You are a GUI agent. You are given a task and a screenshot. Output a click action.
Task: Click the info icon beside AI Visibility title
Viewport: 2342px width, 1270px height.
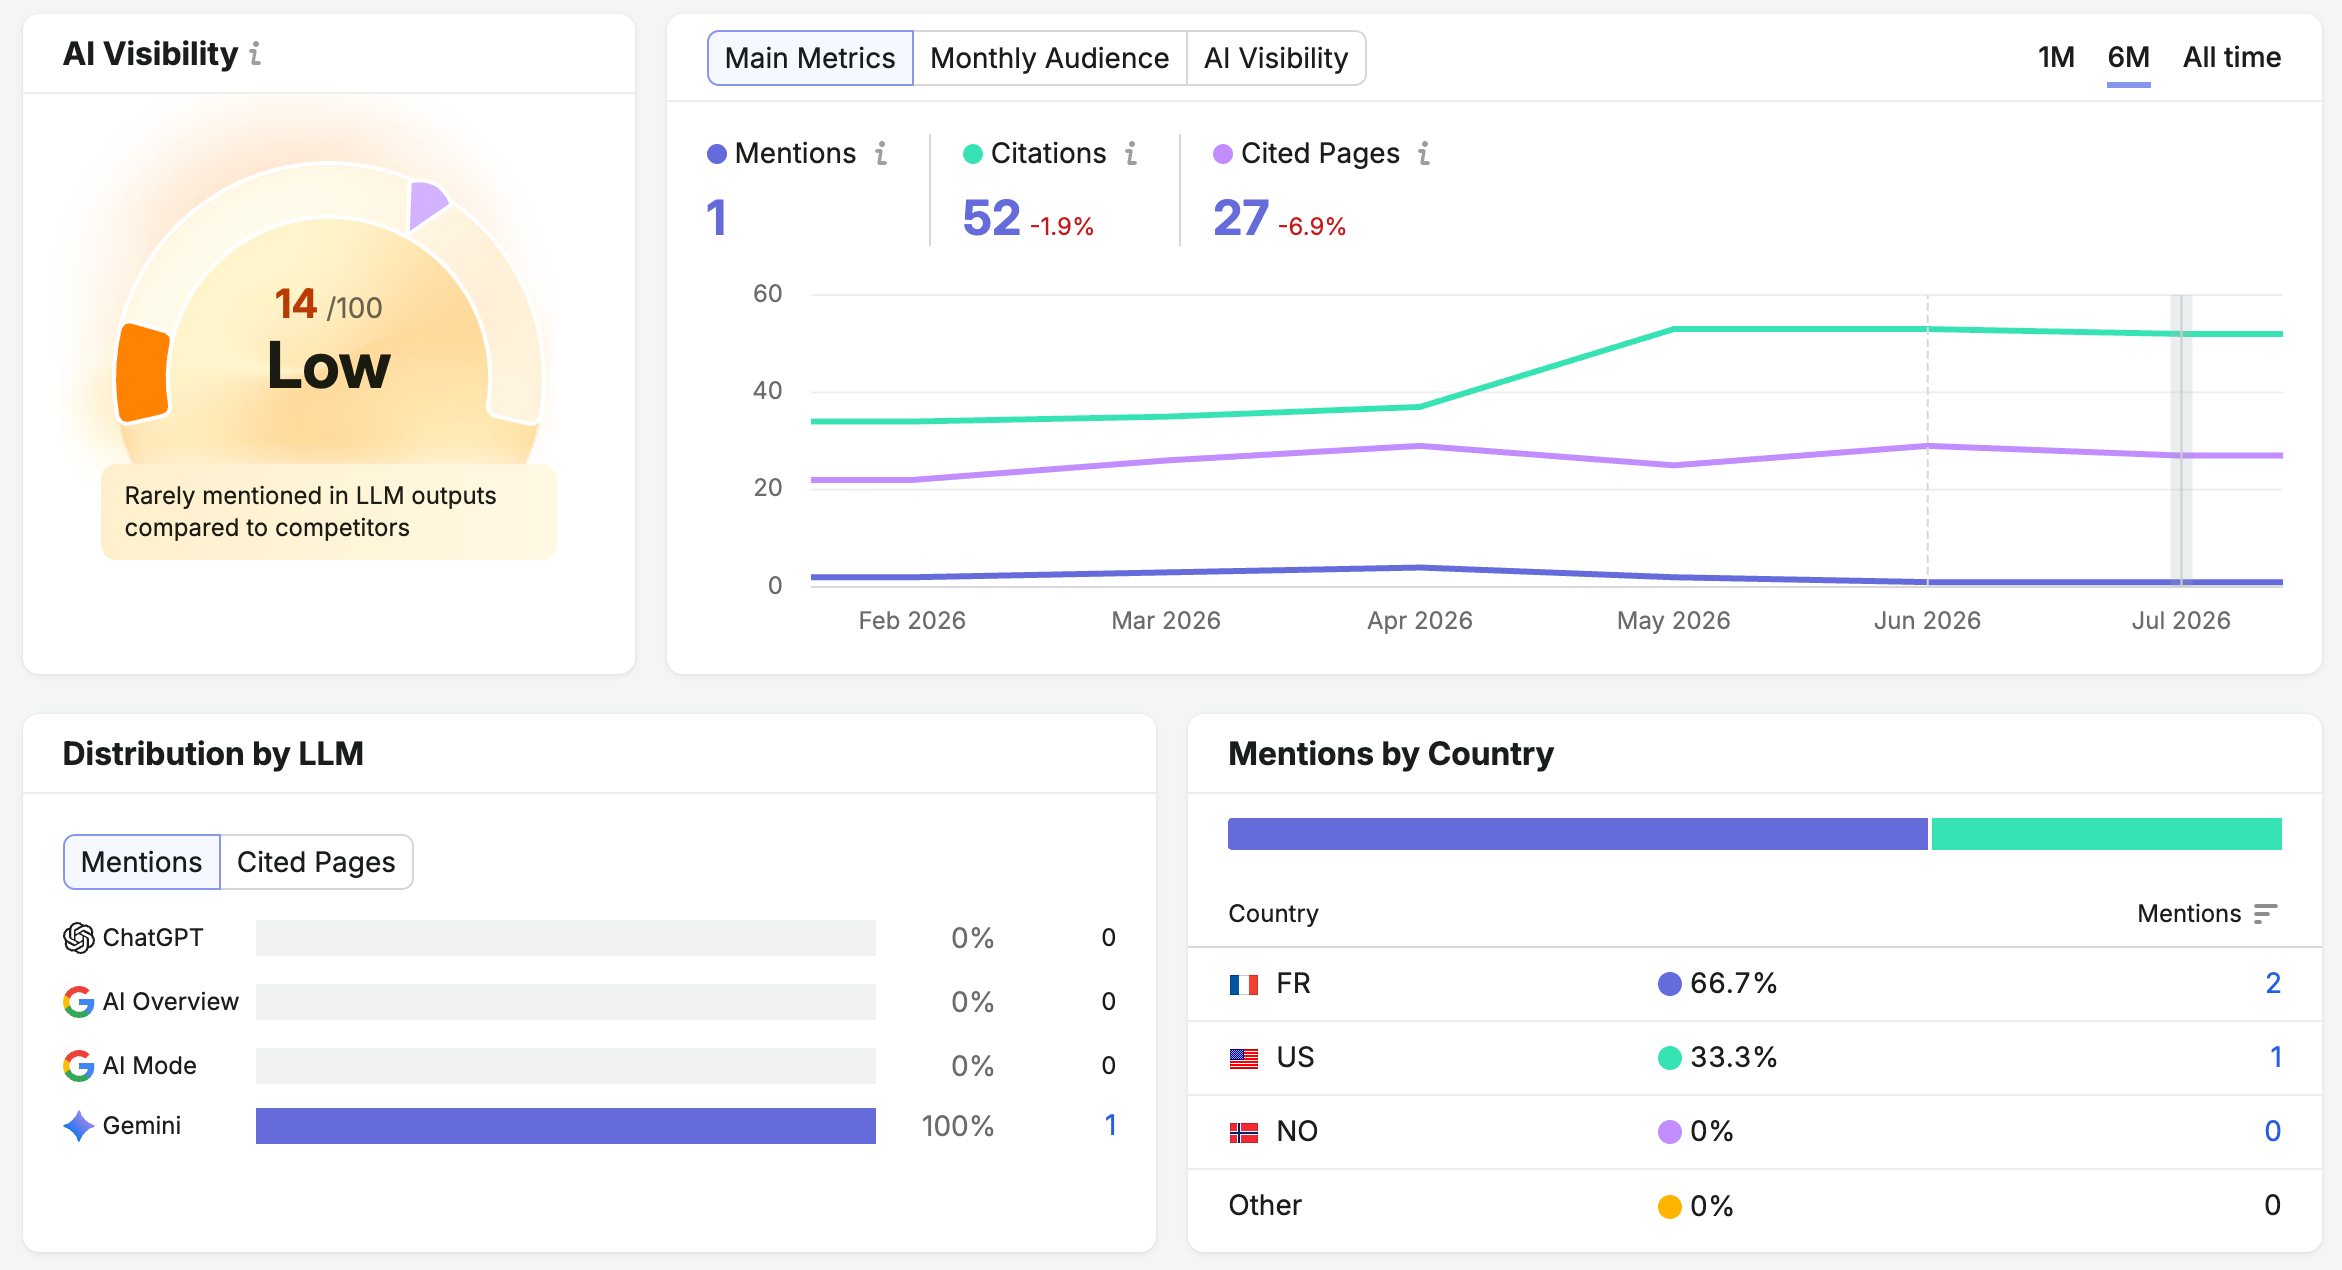point(256,54)
